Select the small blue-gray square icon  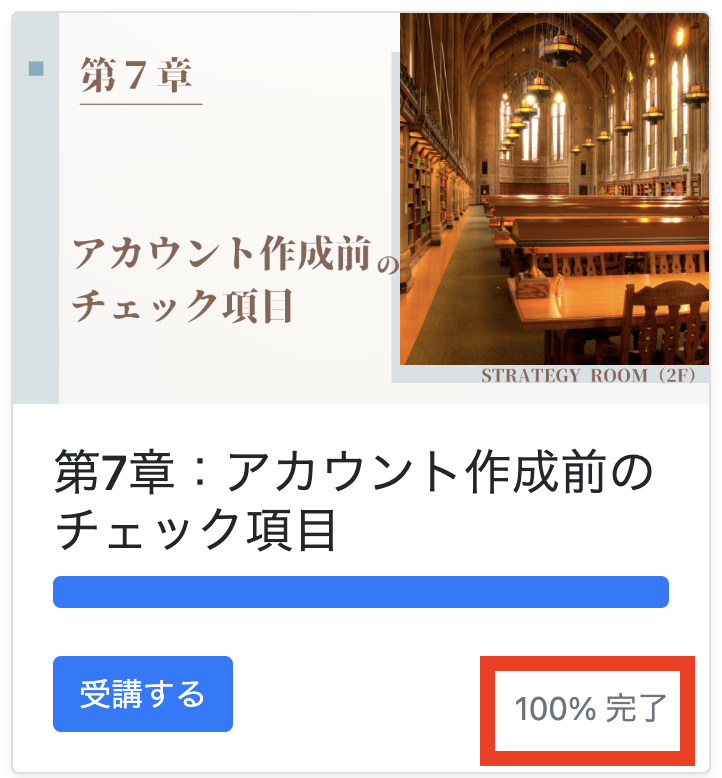[x=37, y=68]
